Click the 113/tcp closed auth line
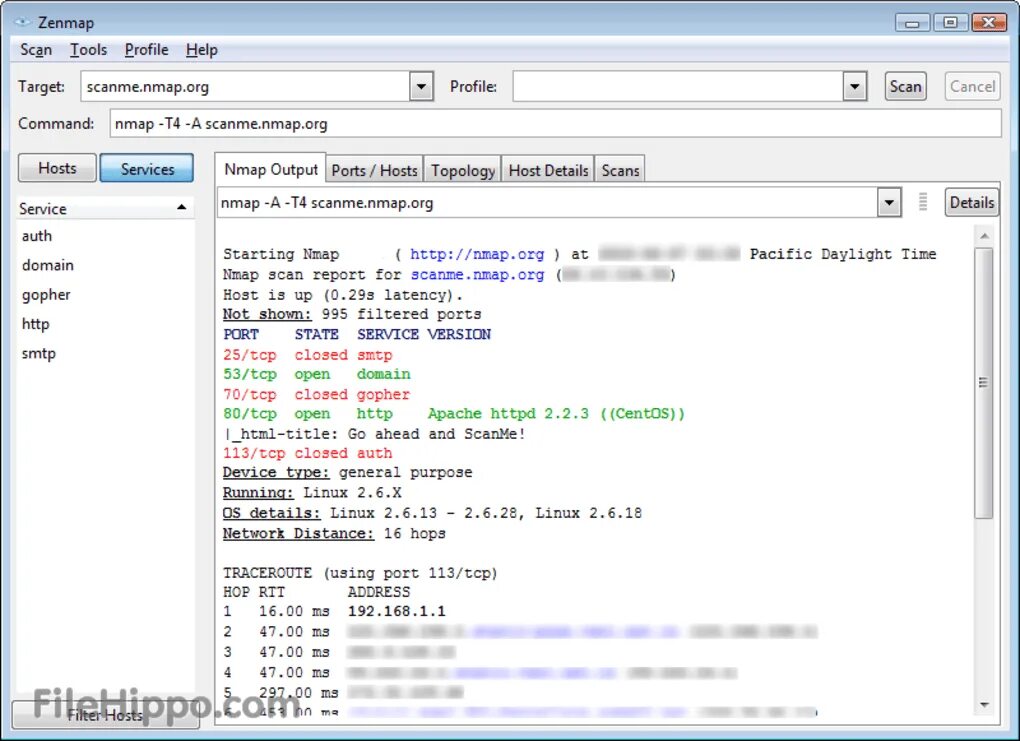Image resolution: width=1020 pixels, height=741 pixels. 308,453
